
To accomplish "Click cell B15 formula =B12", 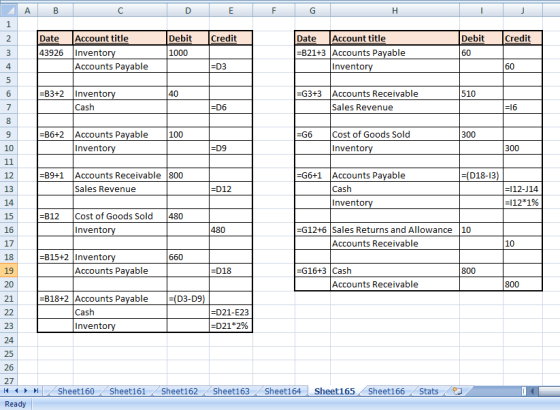I will (x=55, y=216).
